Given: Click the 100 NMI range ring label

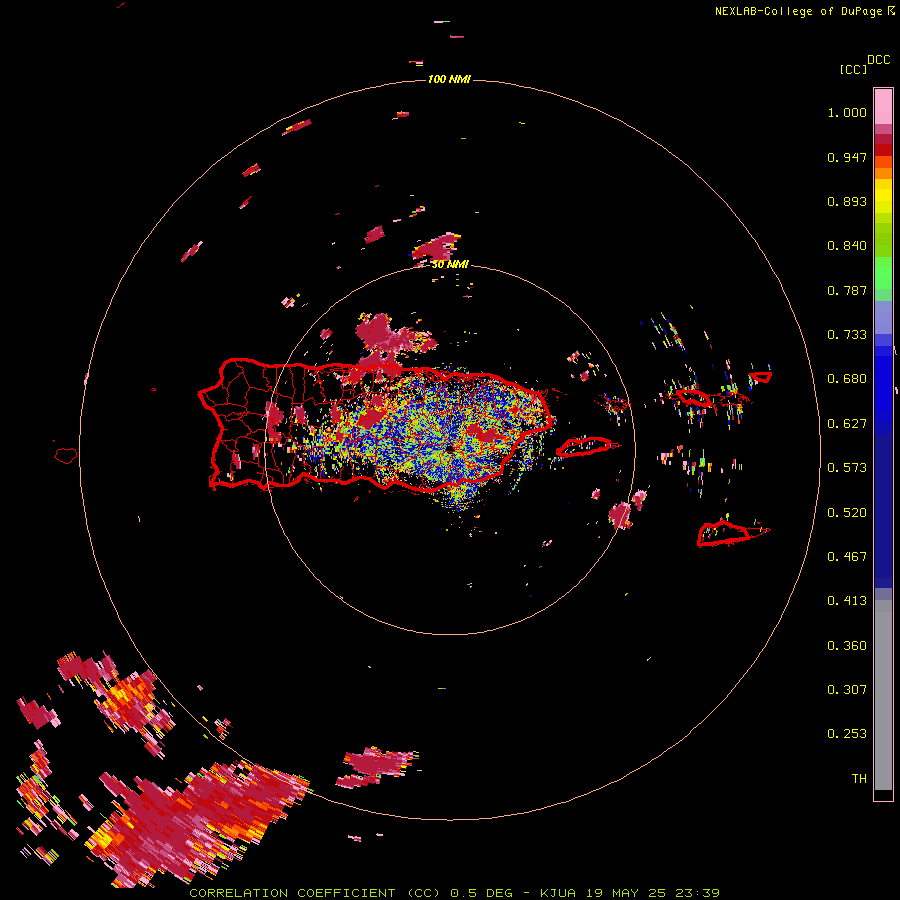Looking at the screenshot, I should coord(449,79).
